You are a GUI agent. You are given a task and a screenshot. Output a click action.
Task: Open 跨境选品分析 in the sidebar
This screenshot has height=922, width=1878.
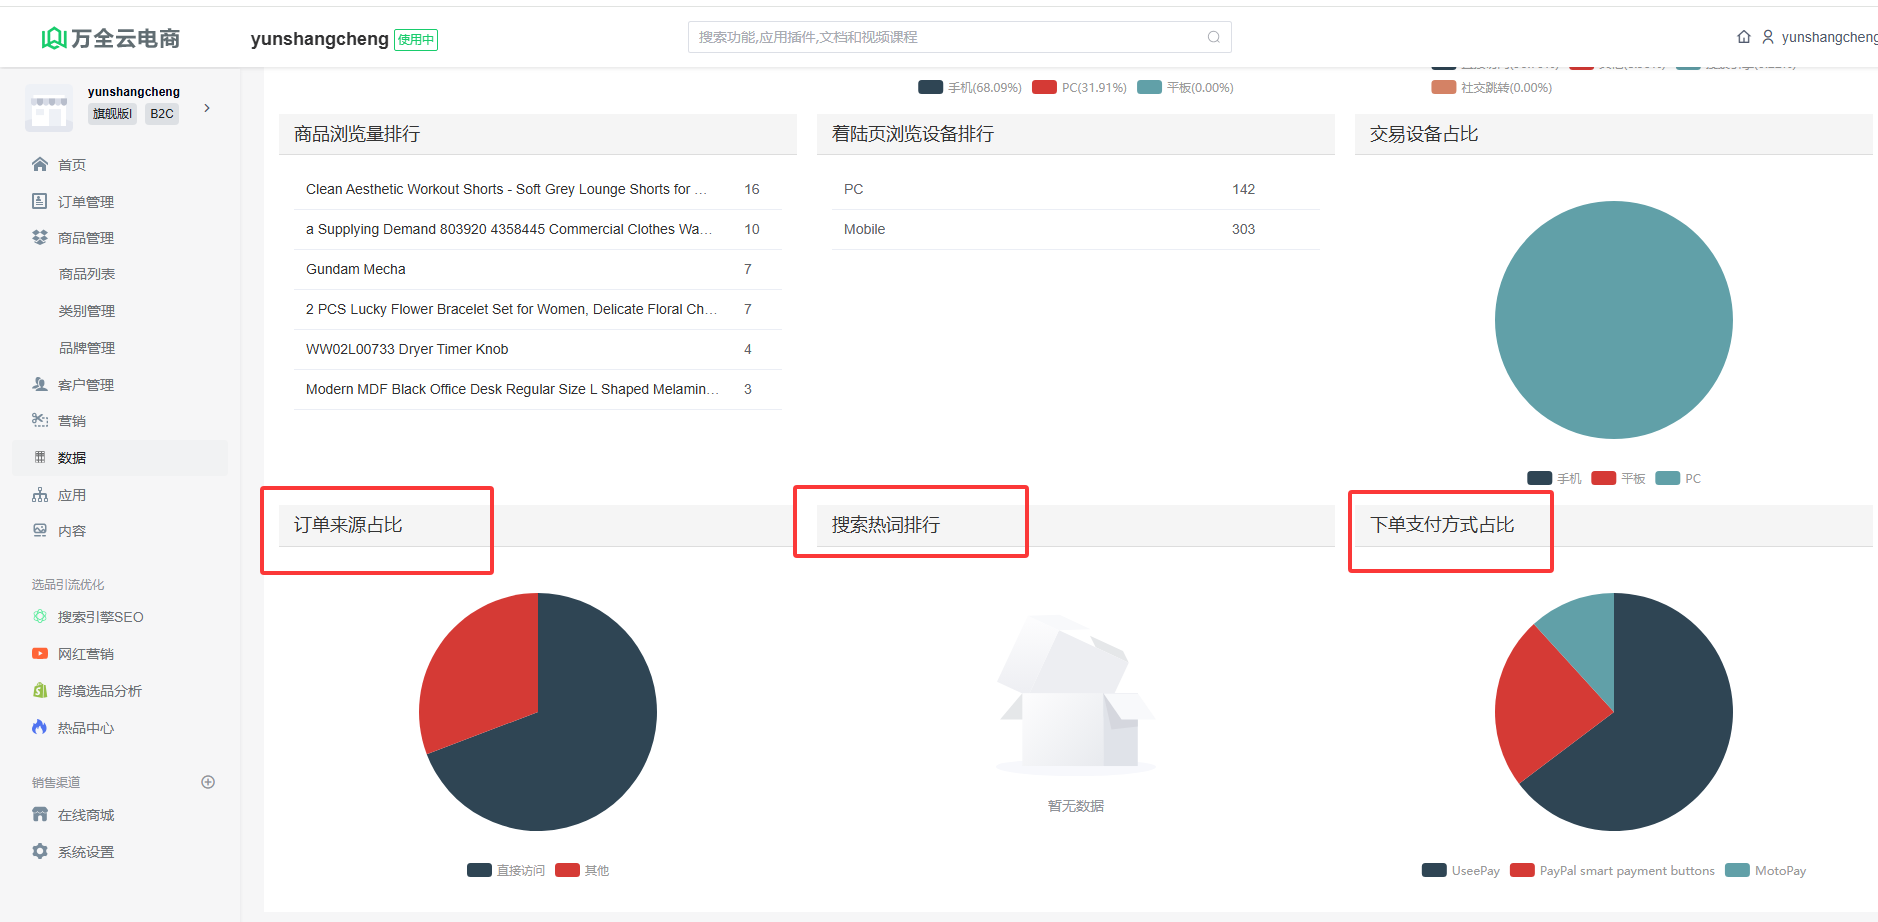click(x=99, y=691)
